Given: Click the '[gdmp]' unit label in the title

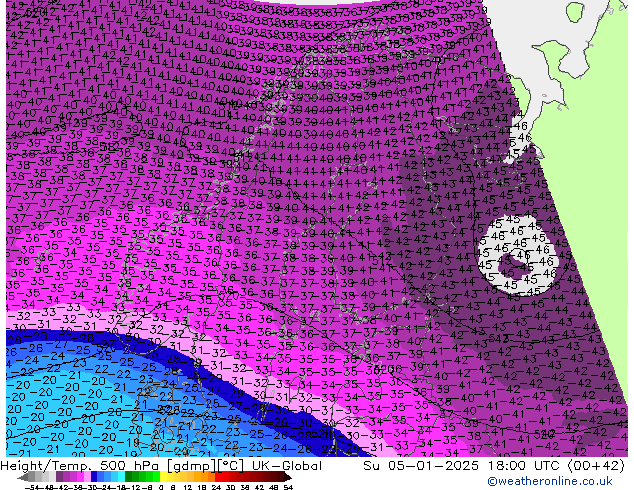Looking at the screenshot, I should (192, 466).
